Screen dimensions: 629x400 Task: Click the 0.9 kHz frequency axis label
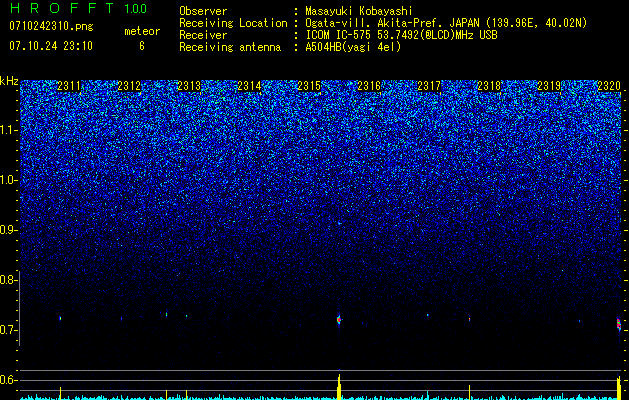8,230
